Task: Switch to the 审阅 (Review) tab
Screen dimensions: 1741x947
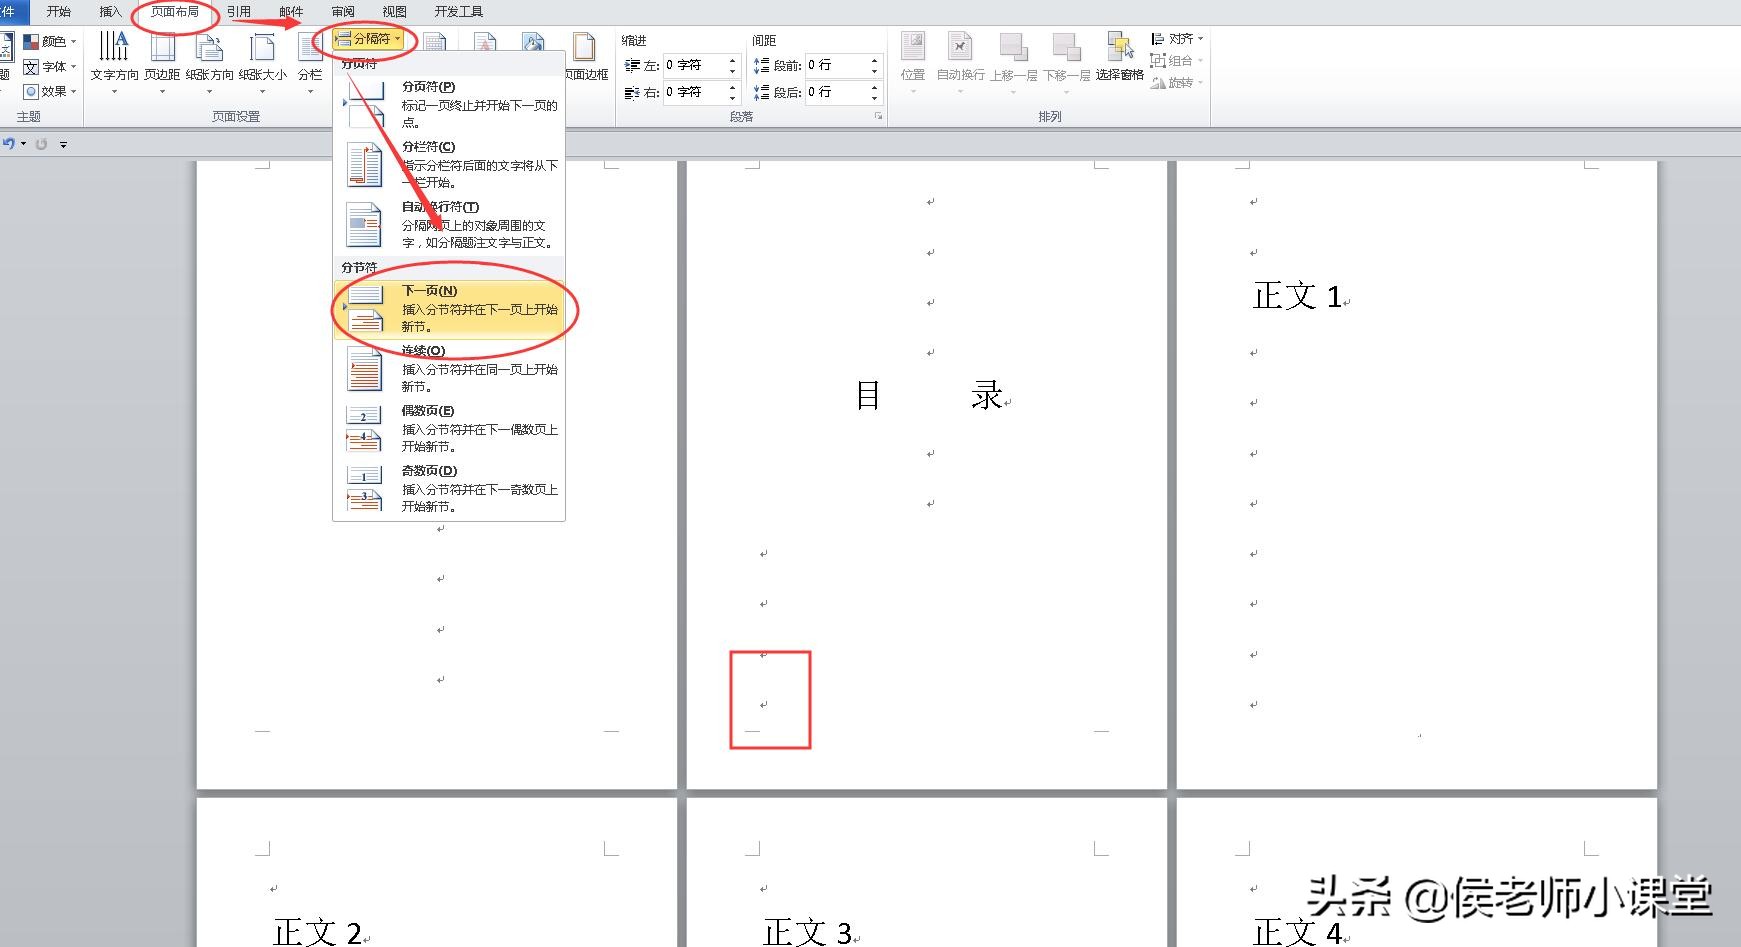Action: (343, 12)
